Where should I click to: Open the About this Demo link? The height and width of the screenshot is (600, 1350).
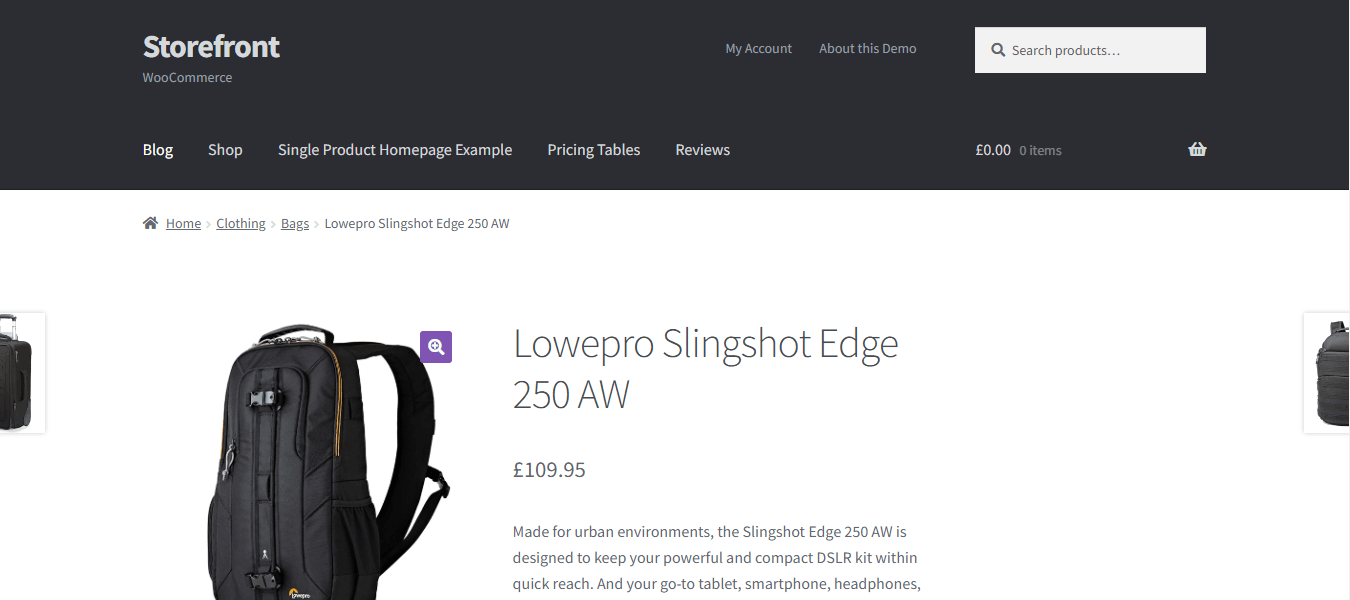868,48
